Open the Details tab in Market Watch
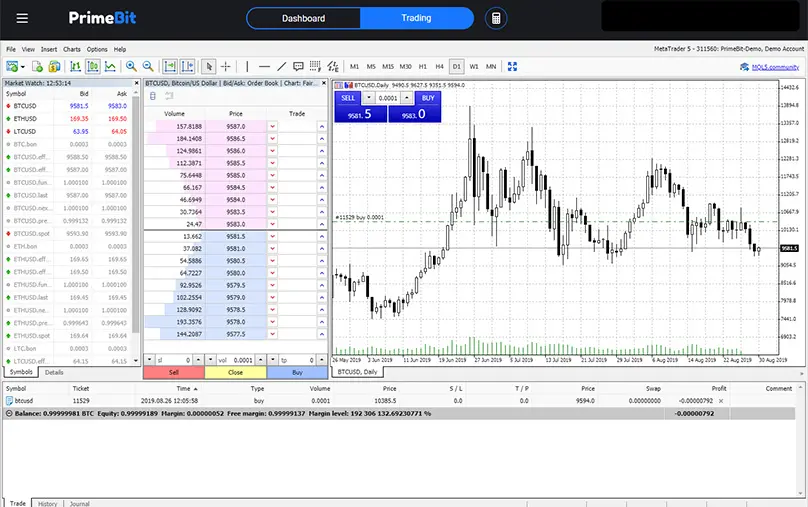Screen dimensions: 808x507 pyautogui.click(x=54, y=372)
